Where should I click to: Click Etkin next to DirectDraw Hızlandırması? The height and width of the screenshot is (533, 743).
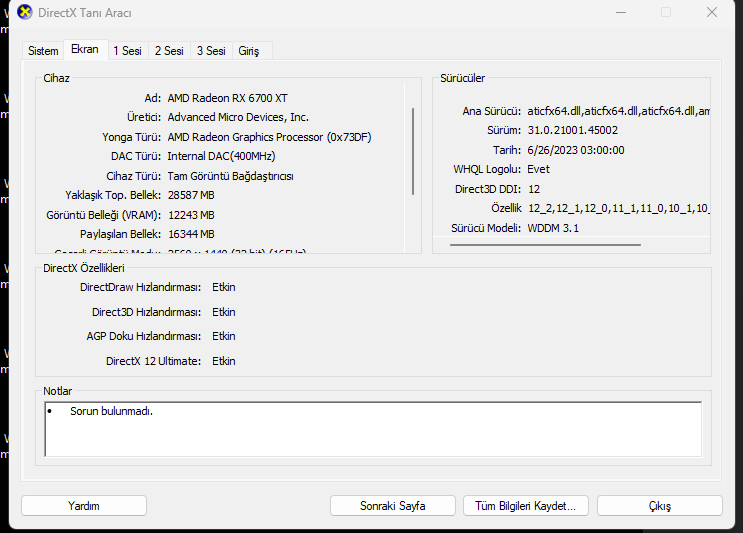tap(224, 287)
